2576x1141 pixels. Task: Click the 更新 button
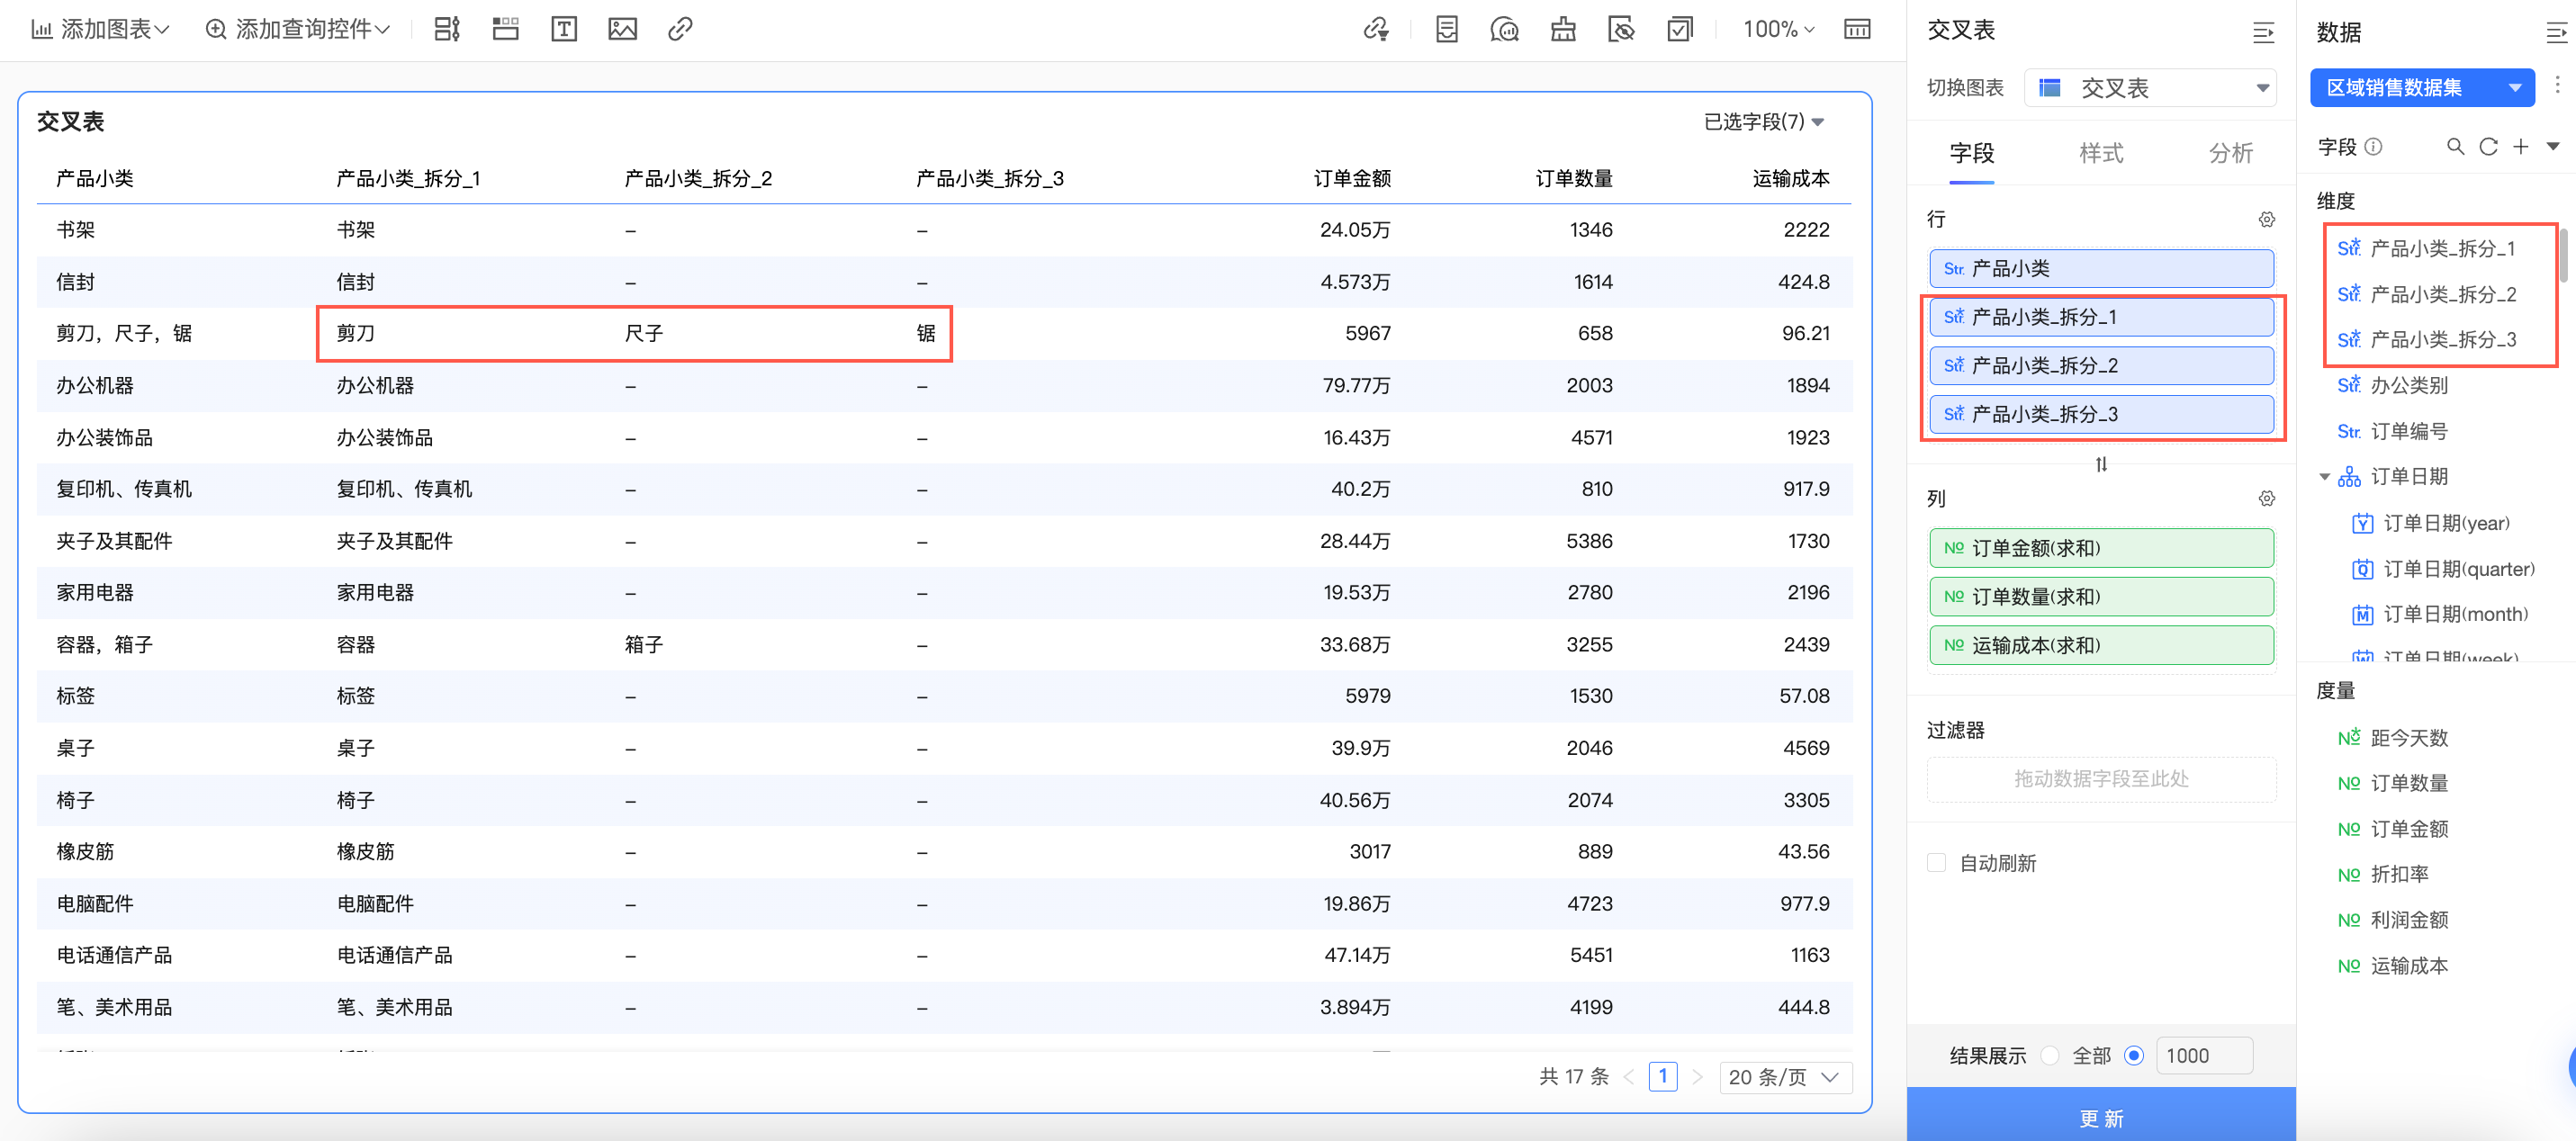click(x=2101, y=1117)
